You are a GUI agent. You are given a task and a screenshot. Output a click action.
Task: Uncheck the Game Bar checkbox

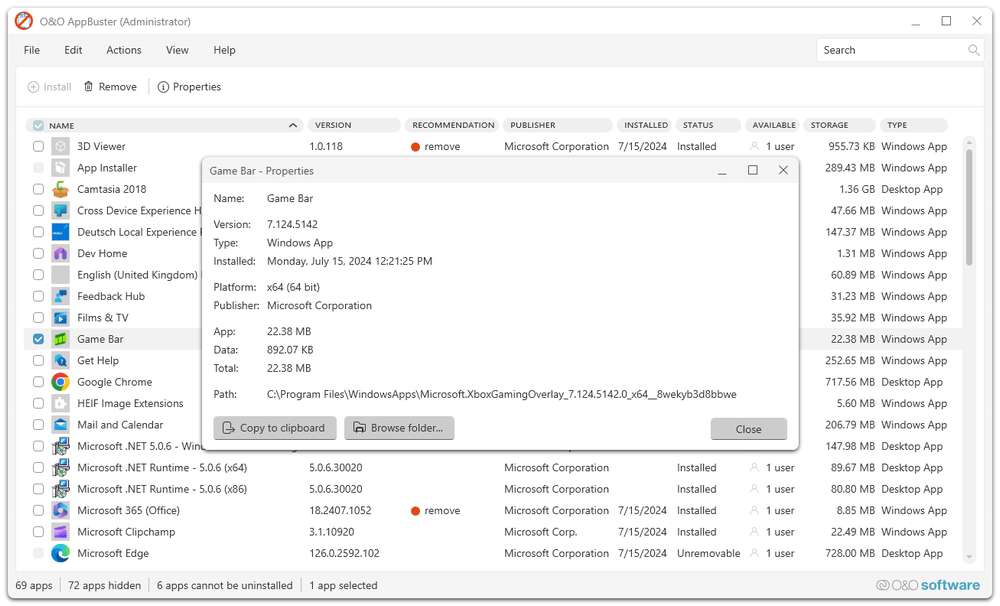[x=38, y=339]
